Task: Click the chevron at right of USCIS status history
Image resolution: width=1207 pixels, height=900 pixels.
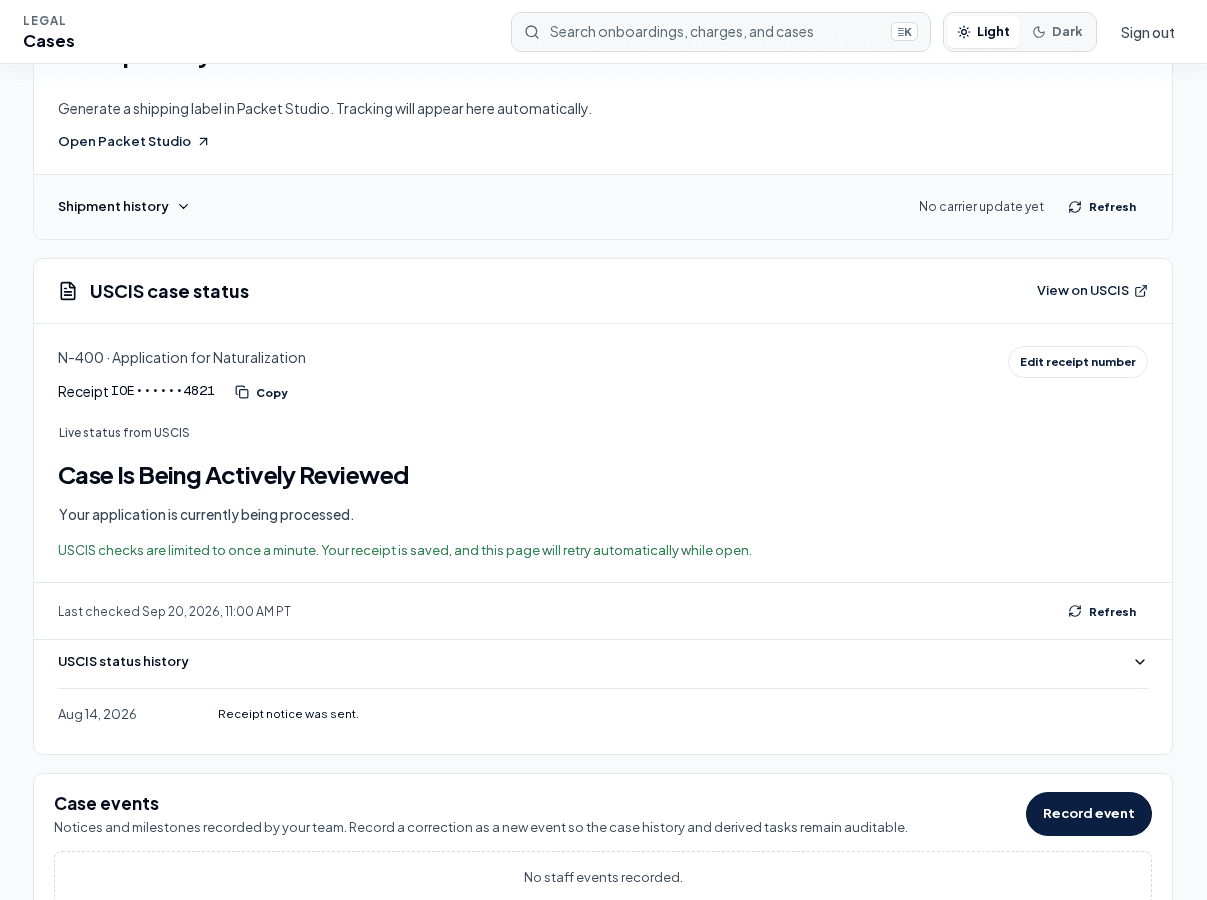Action: tap(1140, 662)
